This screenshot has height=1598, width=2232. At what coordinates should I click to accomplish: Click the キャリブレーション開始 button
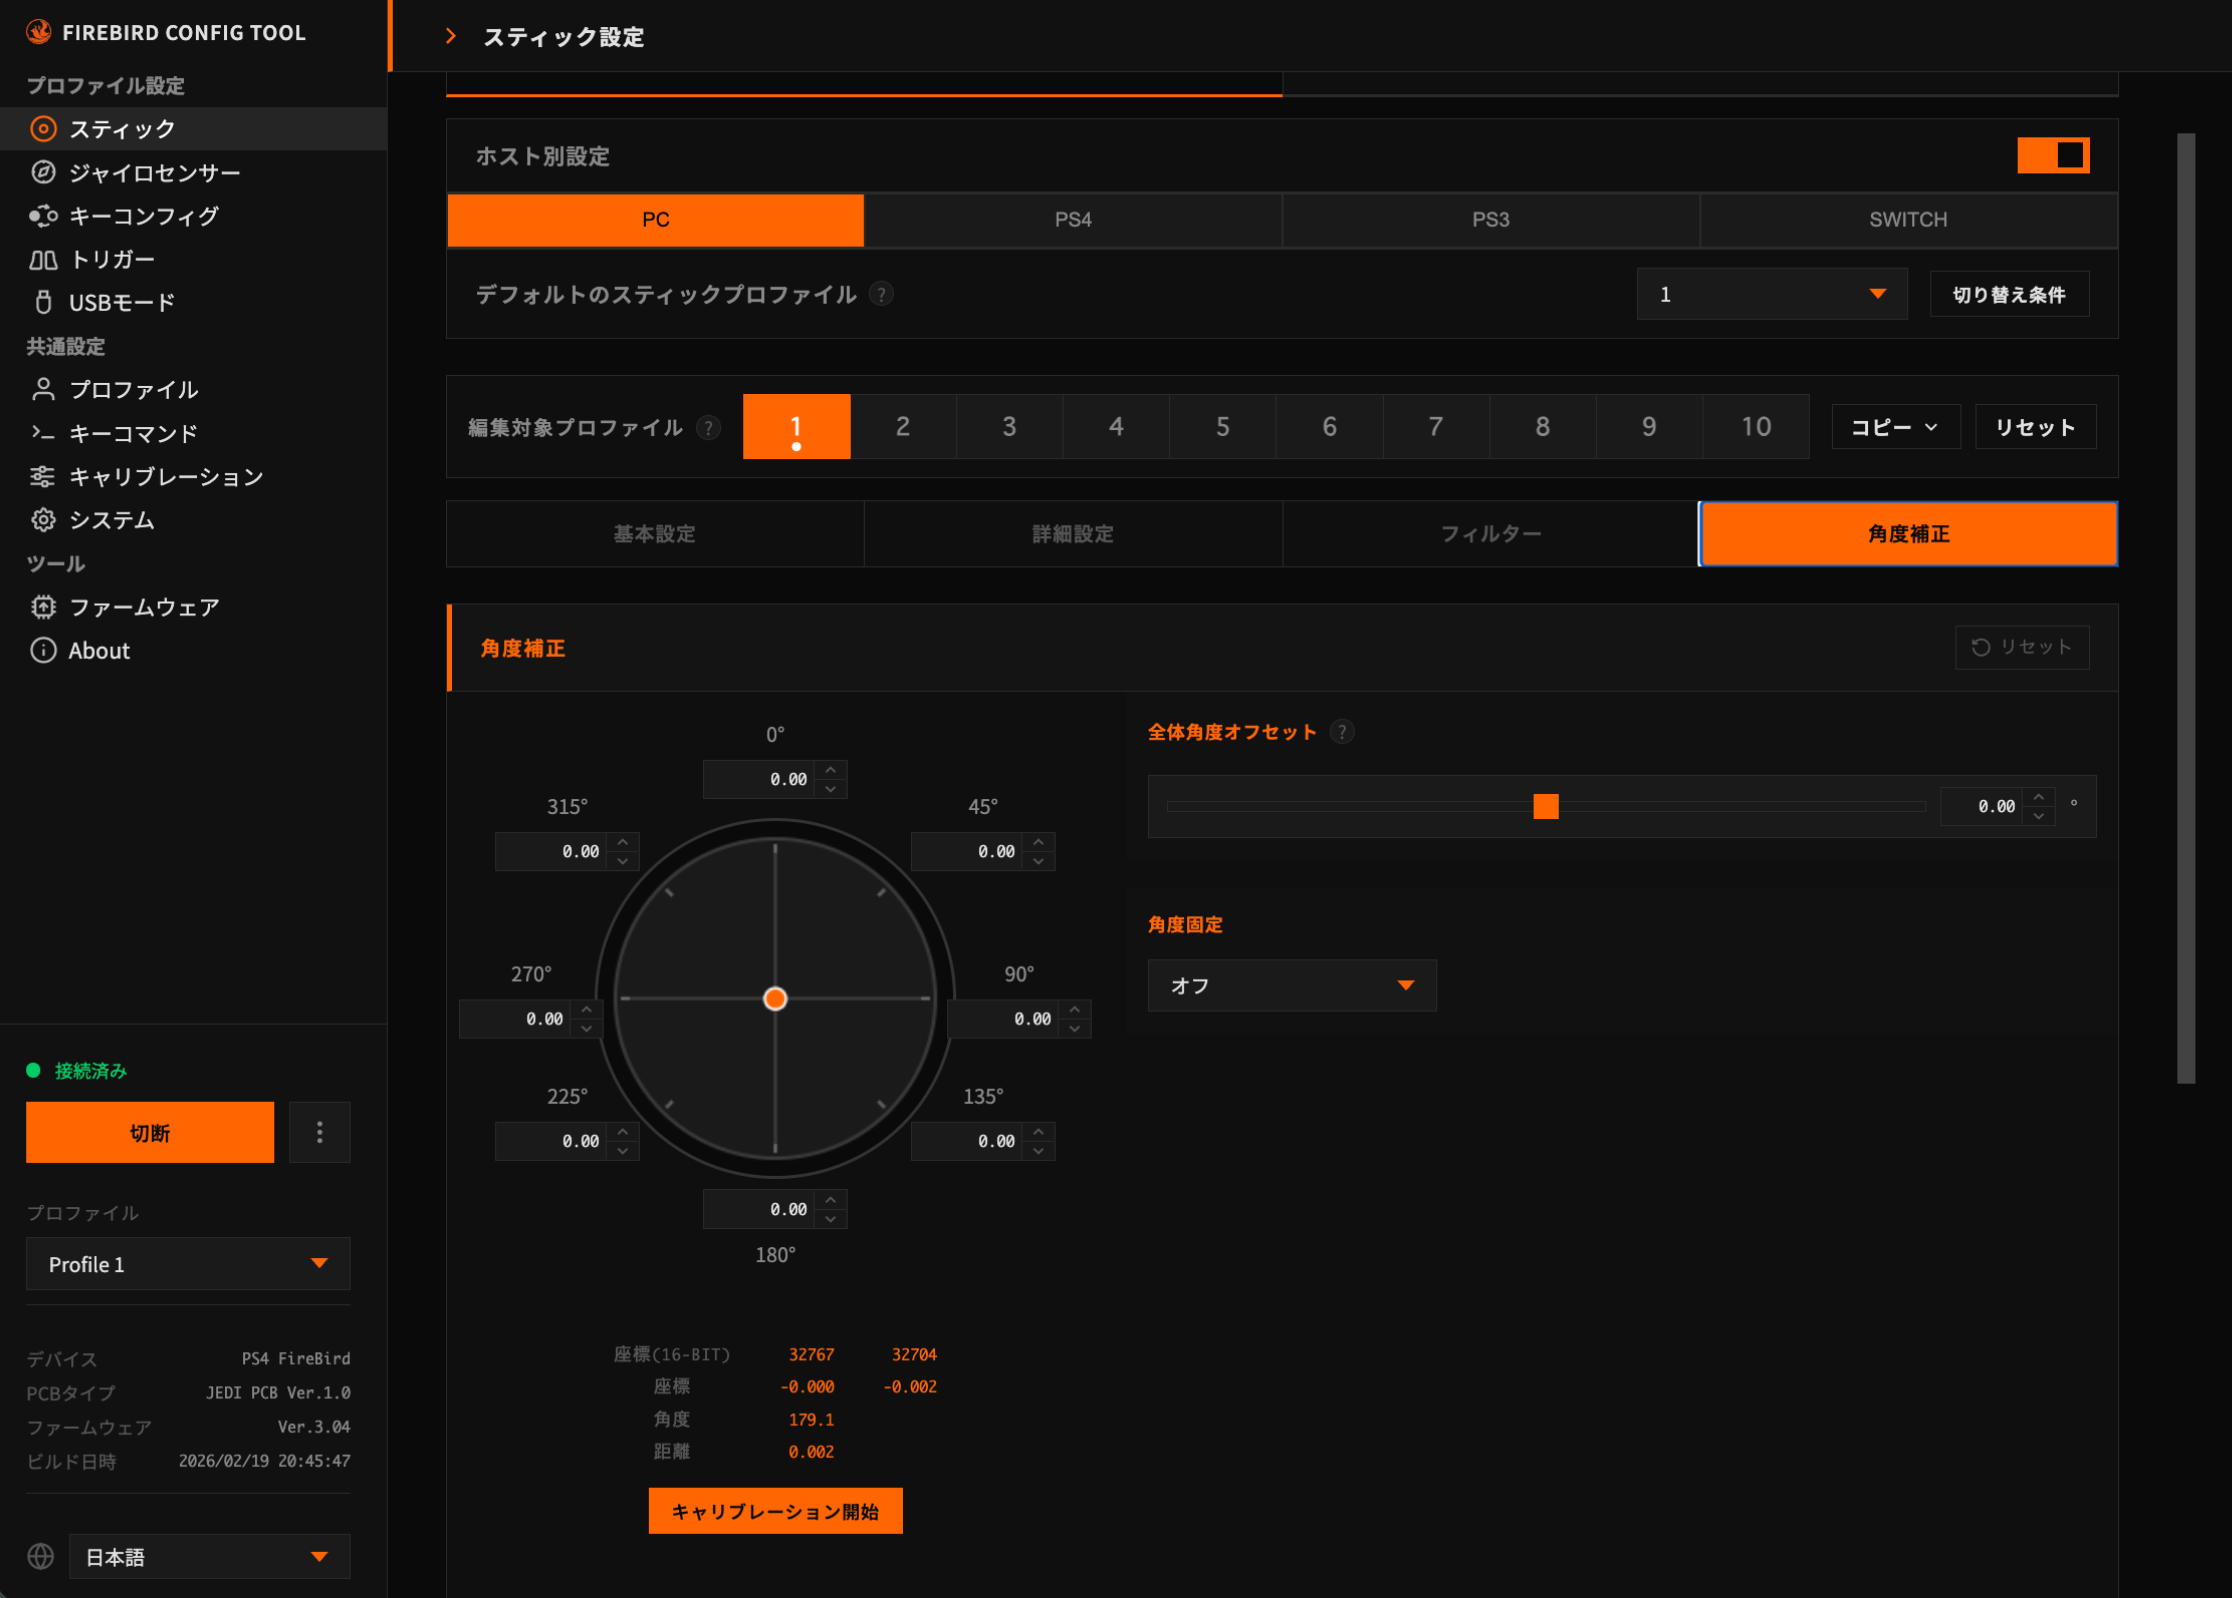click(775, 1511)
